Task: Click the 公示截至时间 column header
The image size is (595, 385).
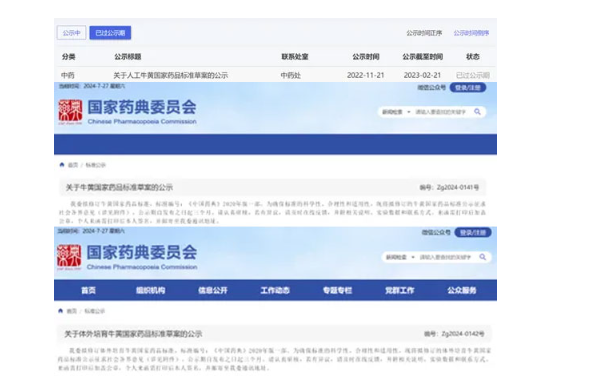Action: (x=422, y=57)
